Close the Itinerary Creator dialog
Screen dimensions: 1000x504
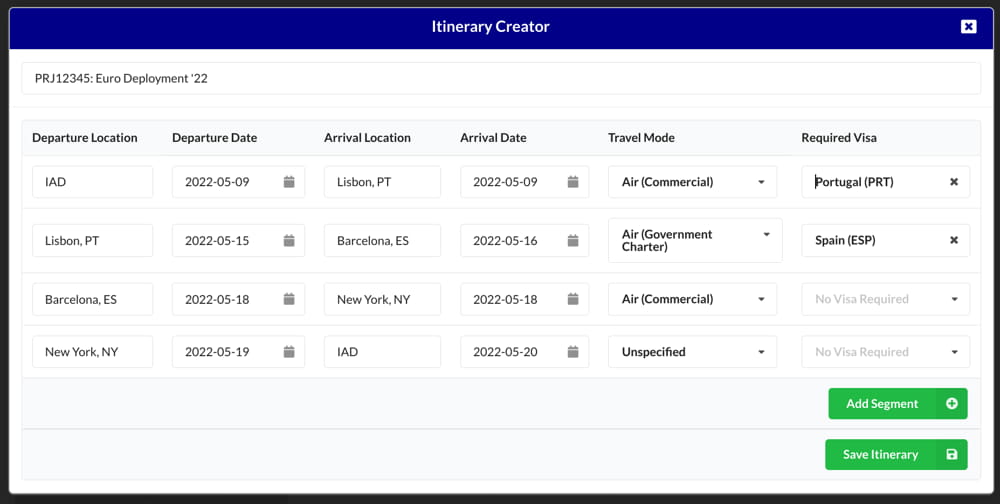pyautogui.click(x=968, y=27)
